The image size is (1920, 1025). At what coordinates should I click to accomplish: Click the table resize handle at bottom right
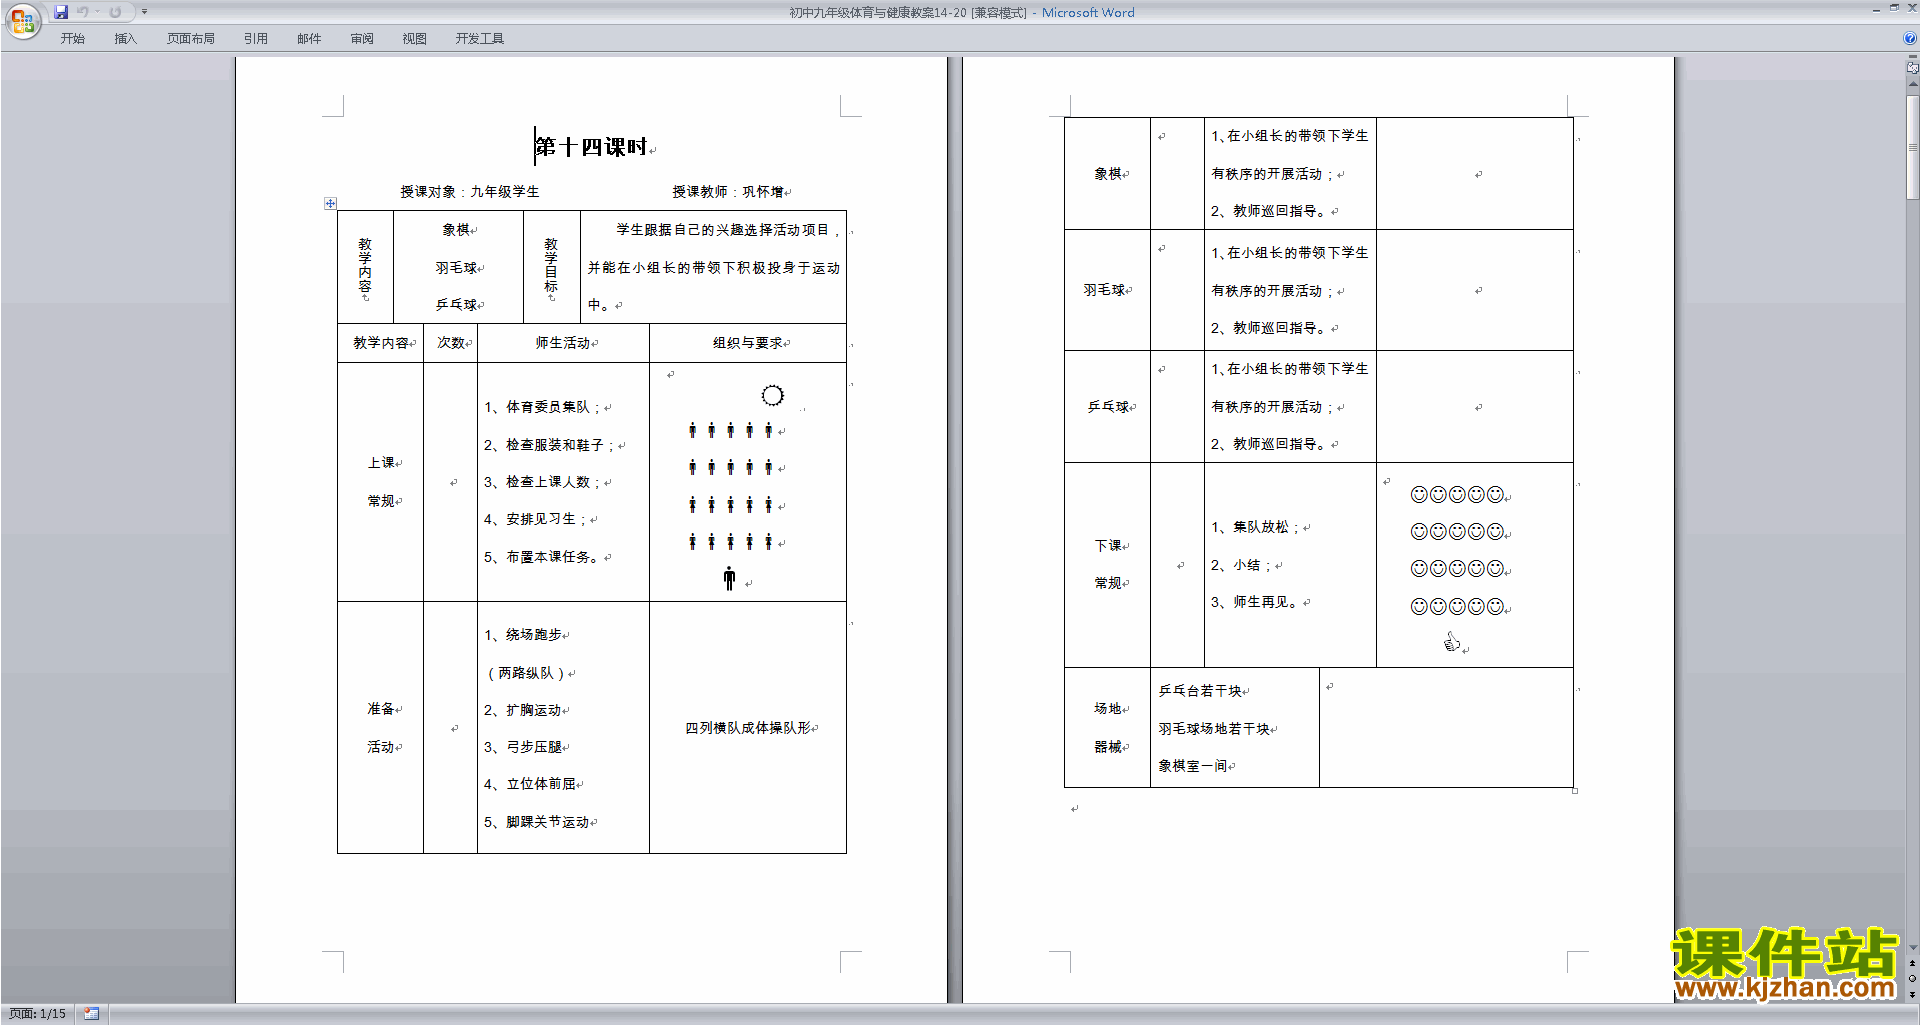coord(1575,791)
